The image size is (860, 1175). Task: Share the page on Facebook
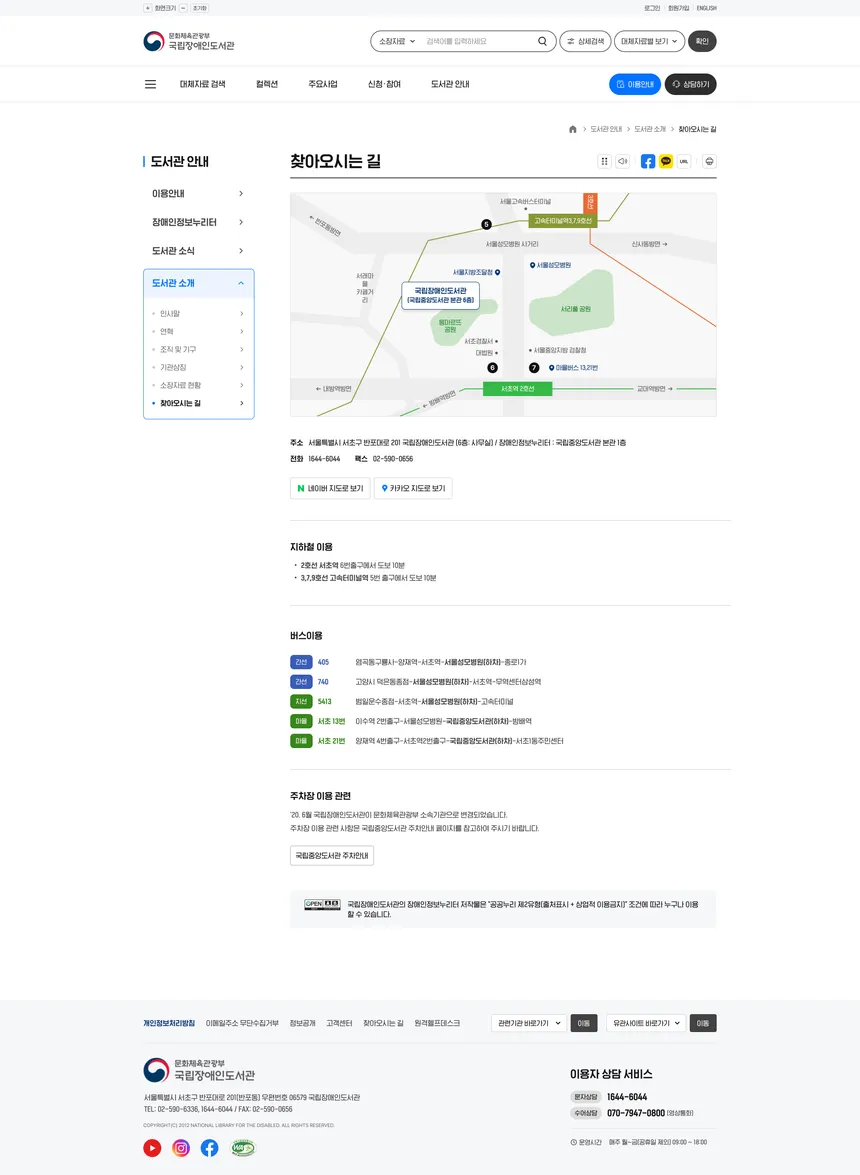click(648, 161)
